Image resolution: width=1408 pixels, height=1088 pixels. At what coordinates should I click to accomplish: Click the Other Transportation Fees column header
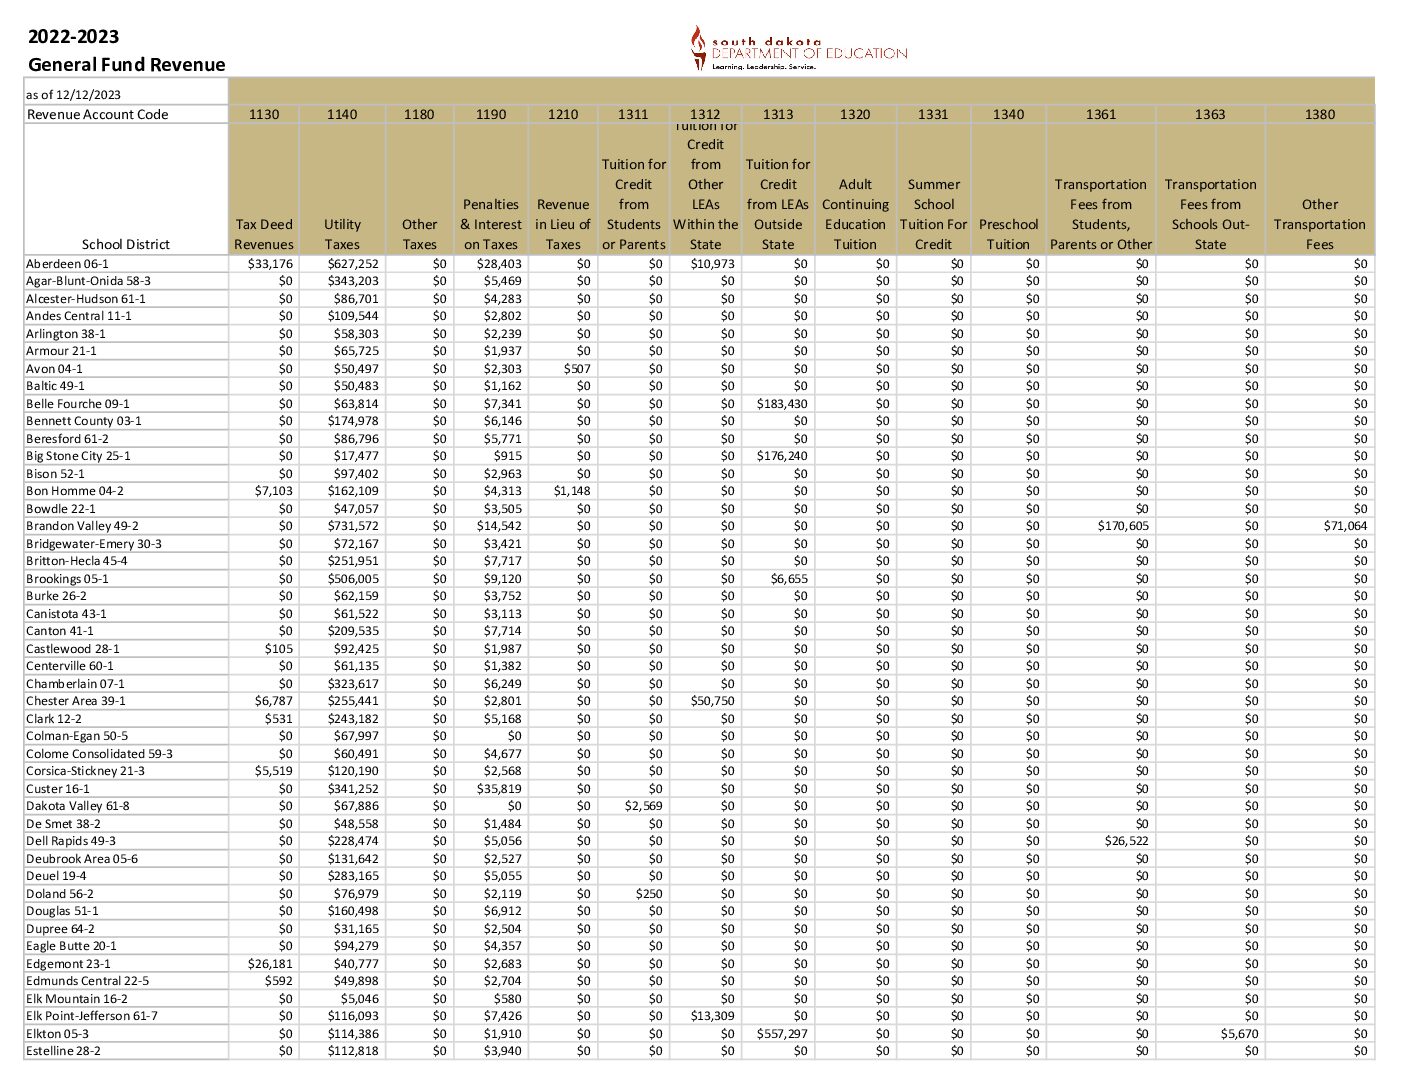click(x=1319, y=224)
